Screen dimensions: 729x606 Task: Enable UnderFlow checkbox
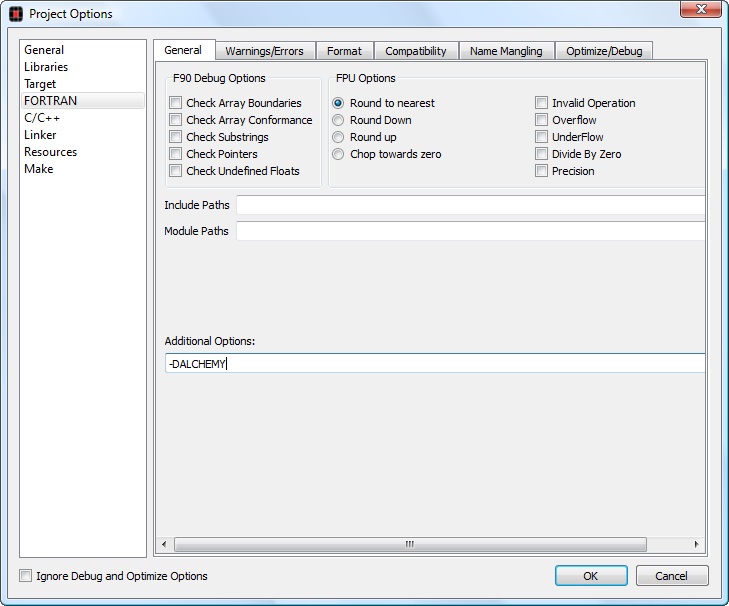pos(541,137)
